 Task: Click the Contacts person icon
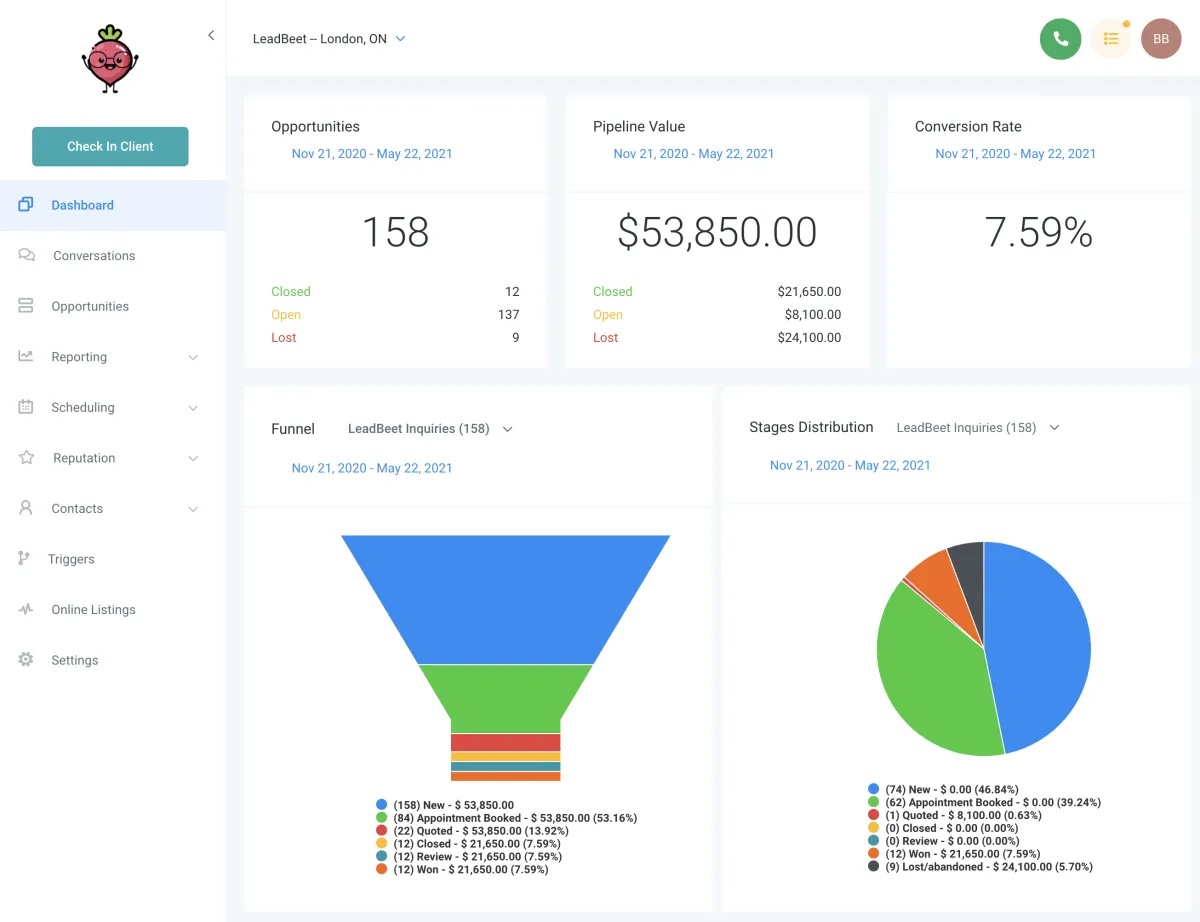[x=26, y=508]
